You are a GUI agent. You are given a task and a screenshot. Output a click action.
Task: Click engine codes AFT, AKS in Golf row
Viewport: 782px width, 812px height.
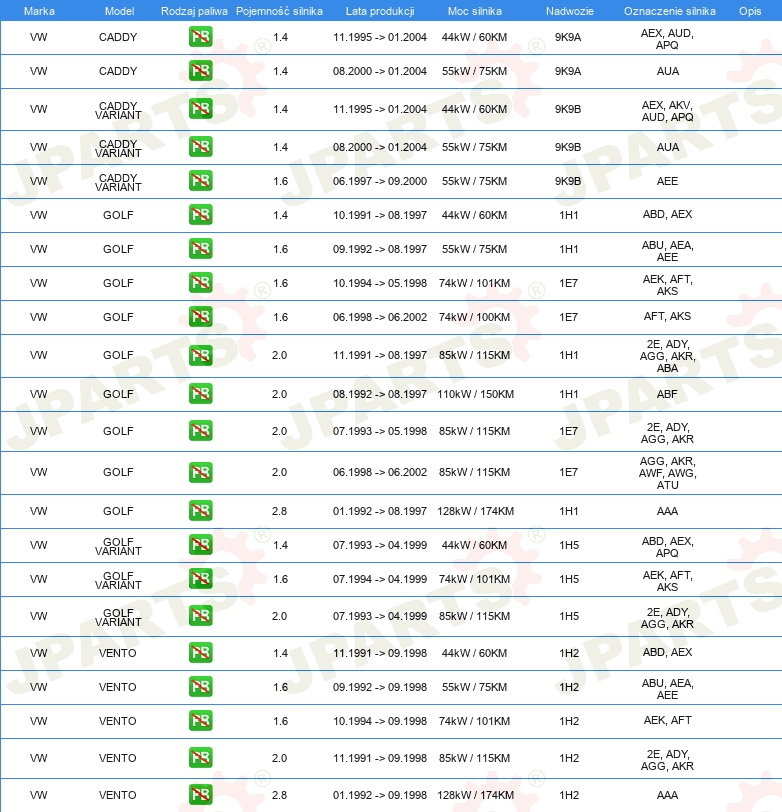[667, 316]
